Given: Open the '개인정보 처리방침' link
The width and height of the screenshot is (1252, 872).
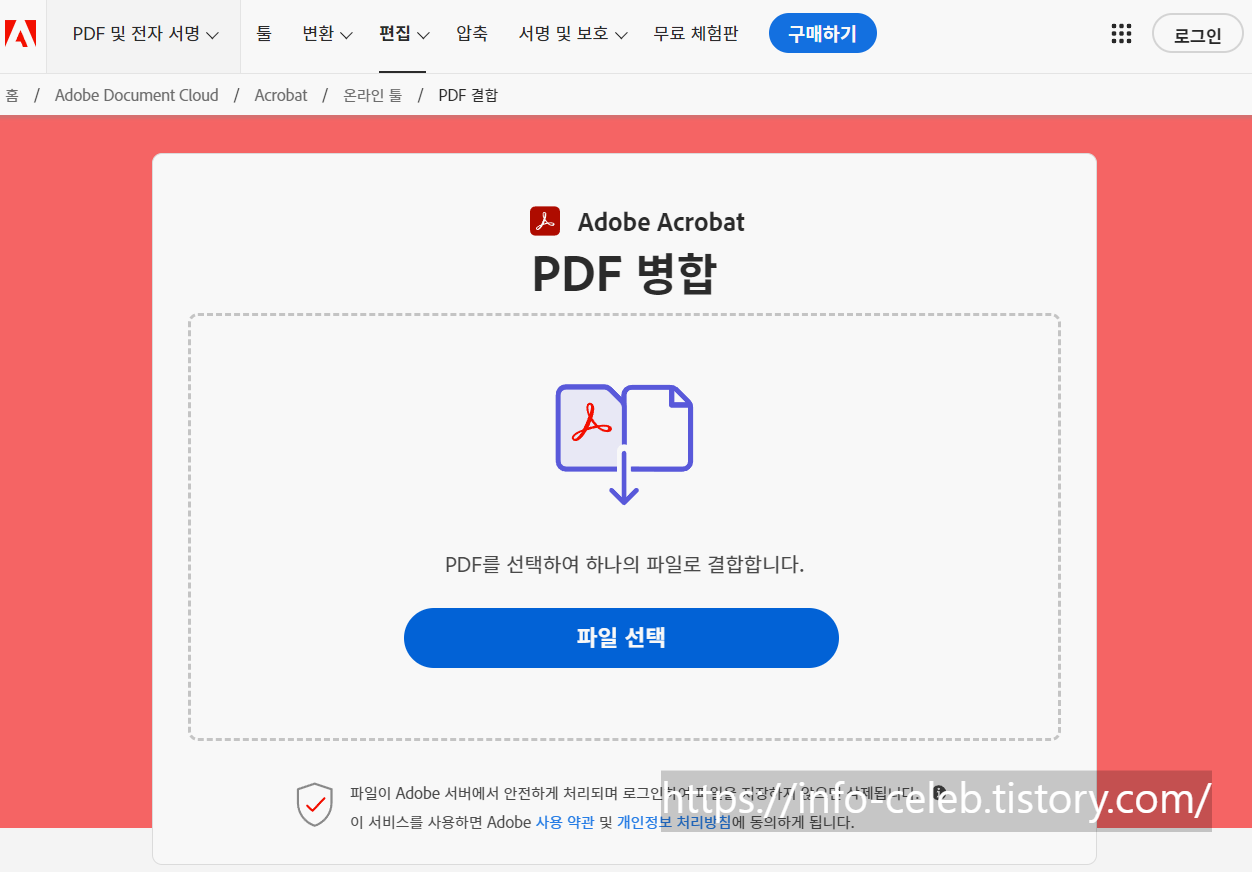Looking at the screenshot, I should [x=674, y=823].
